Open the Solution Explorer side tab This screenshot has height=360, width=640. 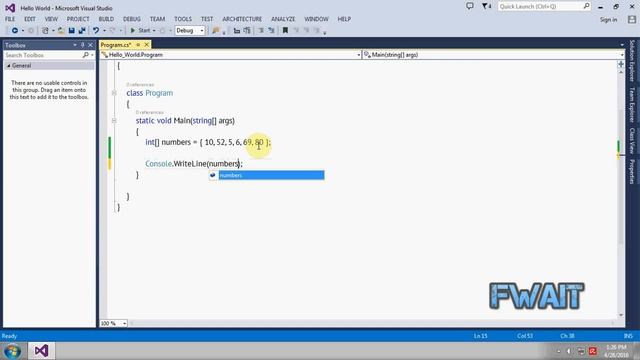point(632,60)
